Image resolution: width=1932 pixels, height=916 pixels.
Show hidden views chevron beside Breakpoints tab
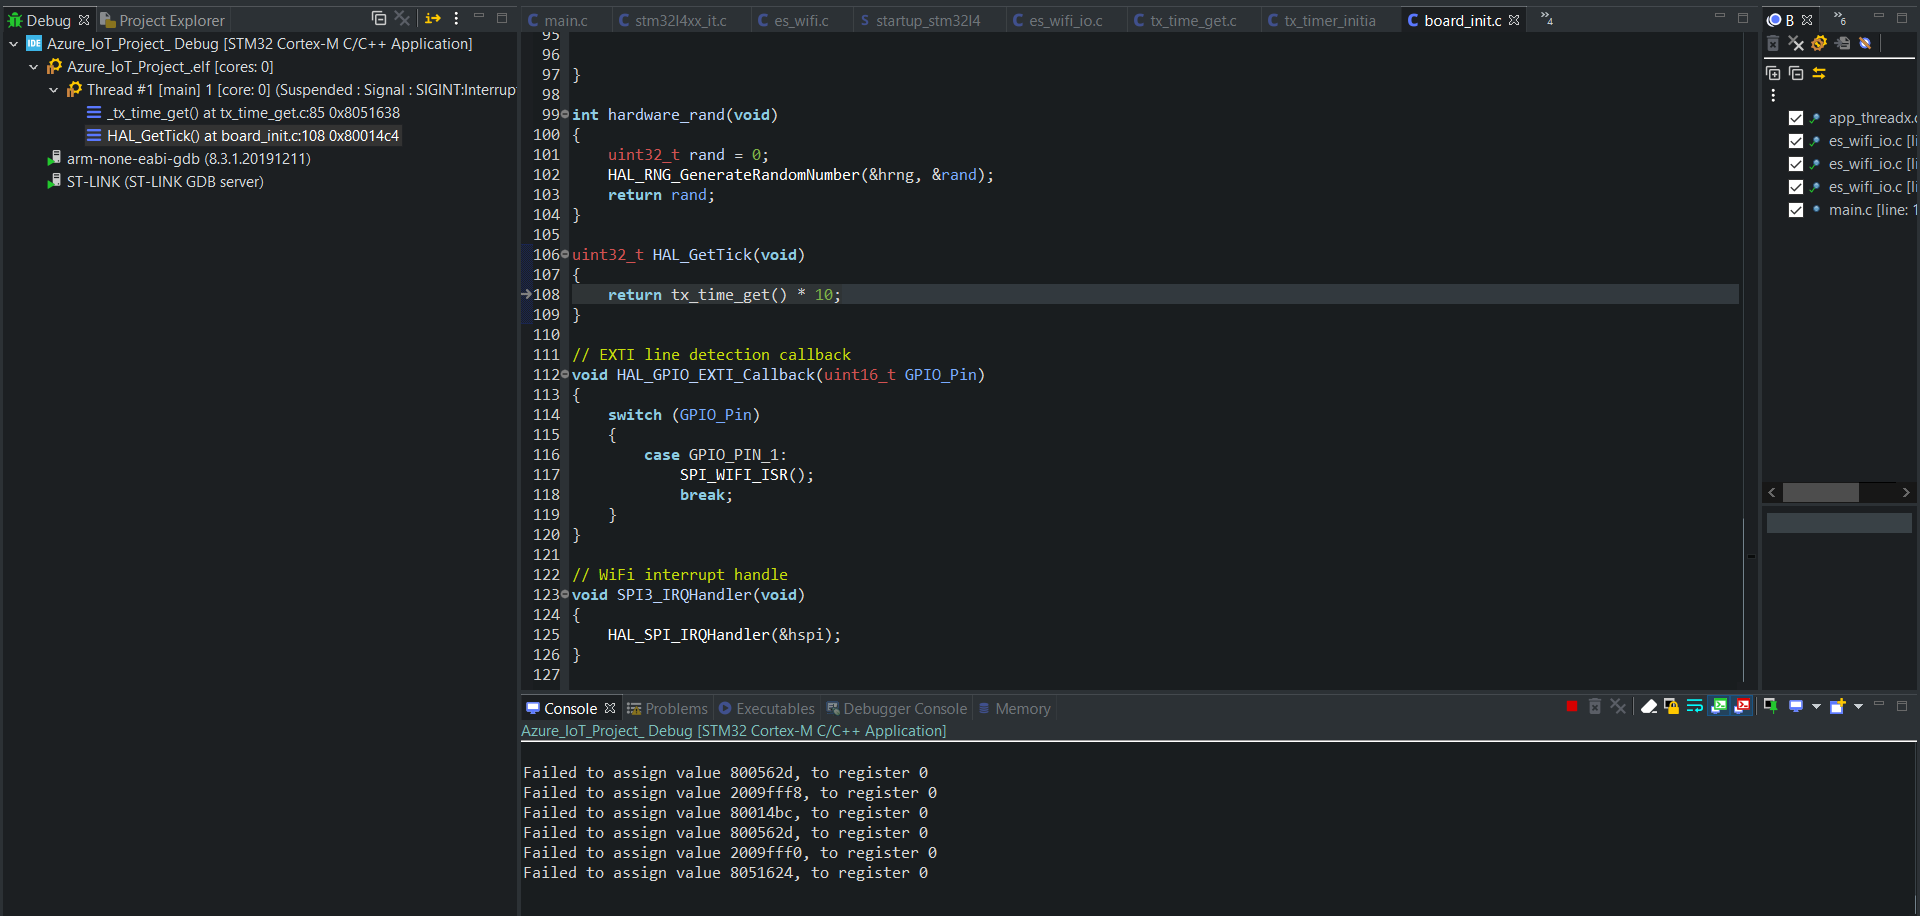tap(1839, 19)
